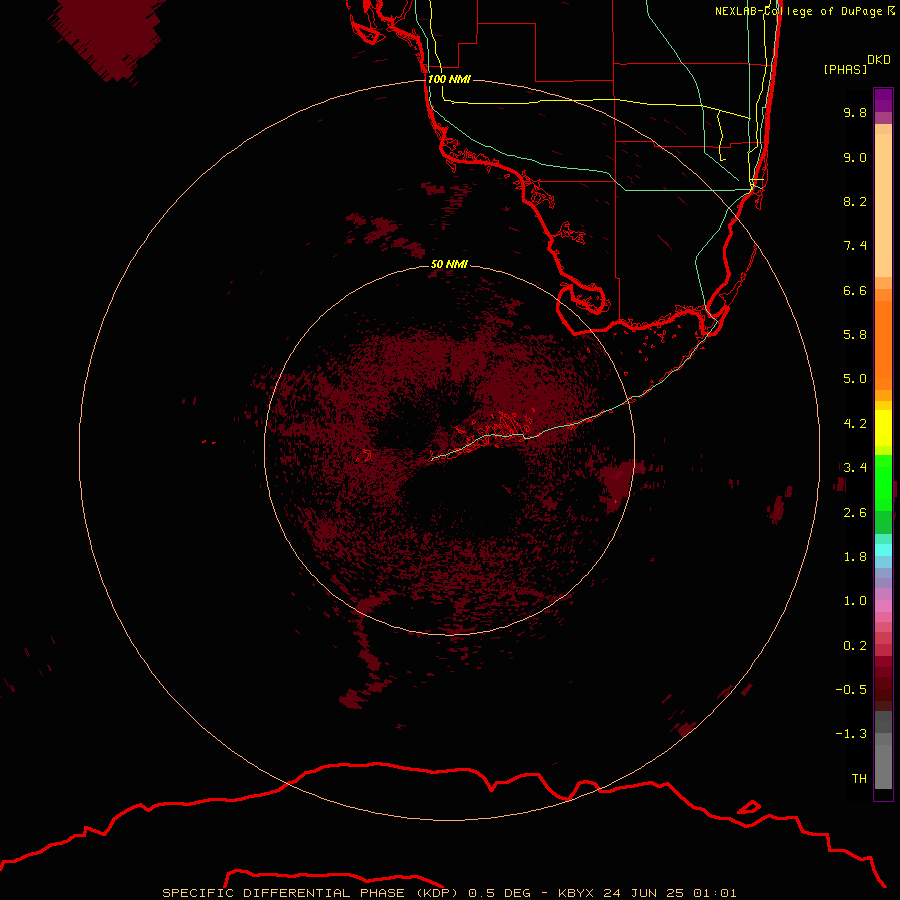The height and width of the screenshot is (900, 900).
Task: Click the "100 NMI" range ring label
Action: tap(449, 79)
